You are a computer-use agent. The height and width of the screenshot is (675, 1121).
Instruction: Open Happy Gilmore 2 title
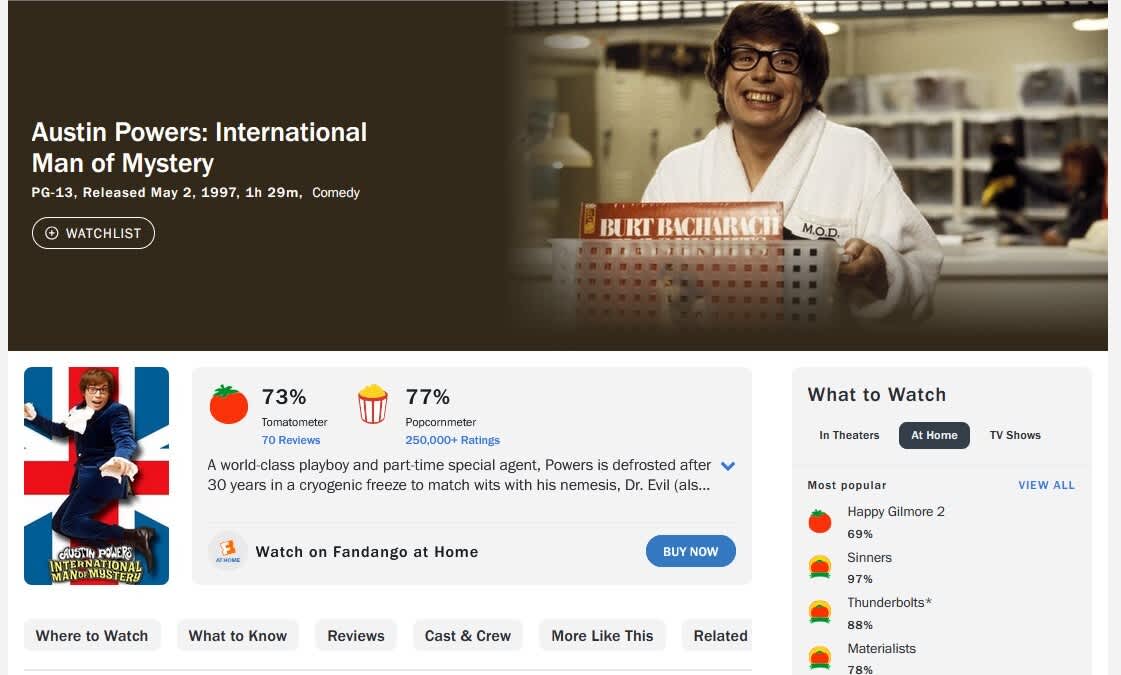click(896, 511)
